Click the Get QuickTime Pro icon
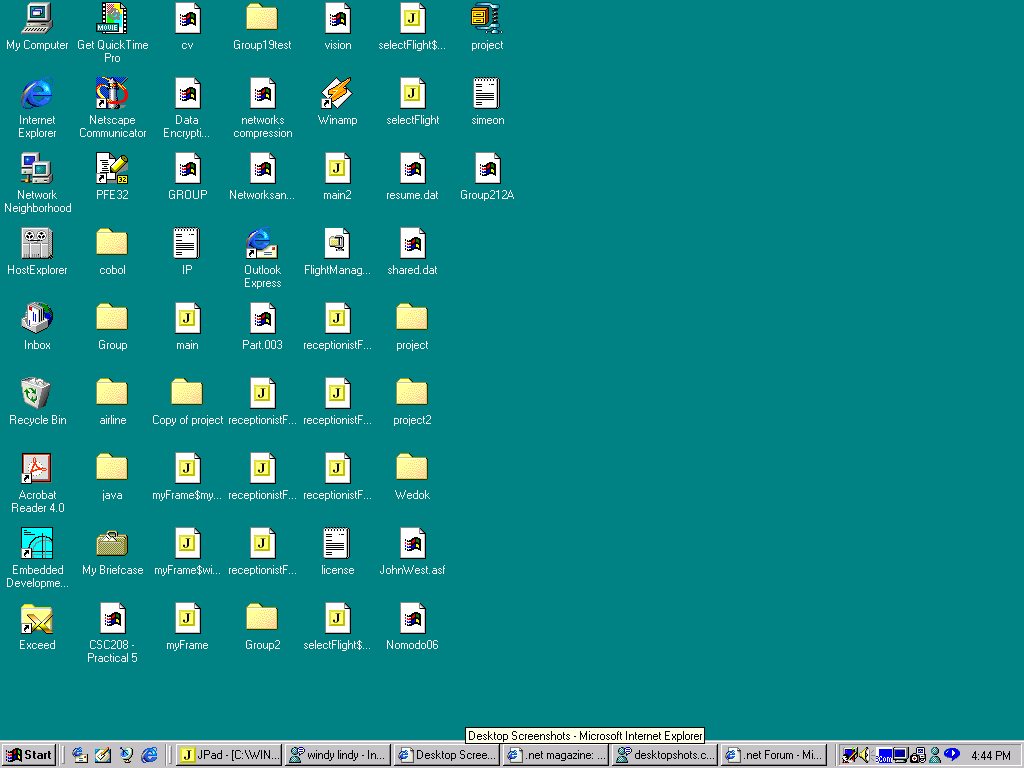 [112, 20]
